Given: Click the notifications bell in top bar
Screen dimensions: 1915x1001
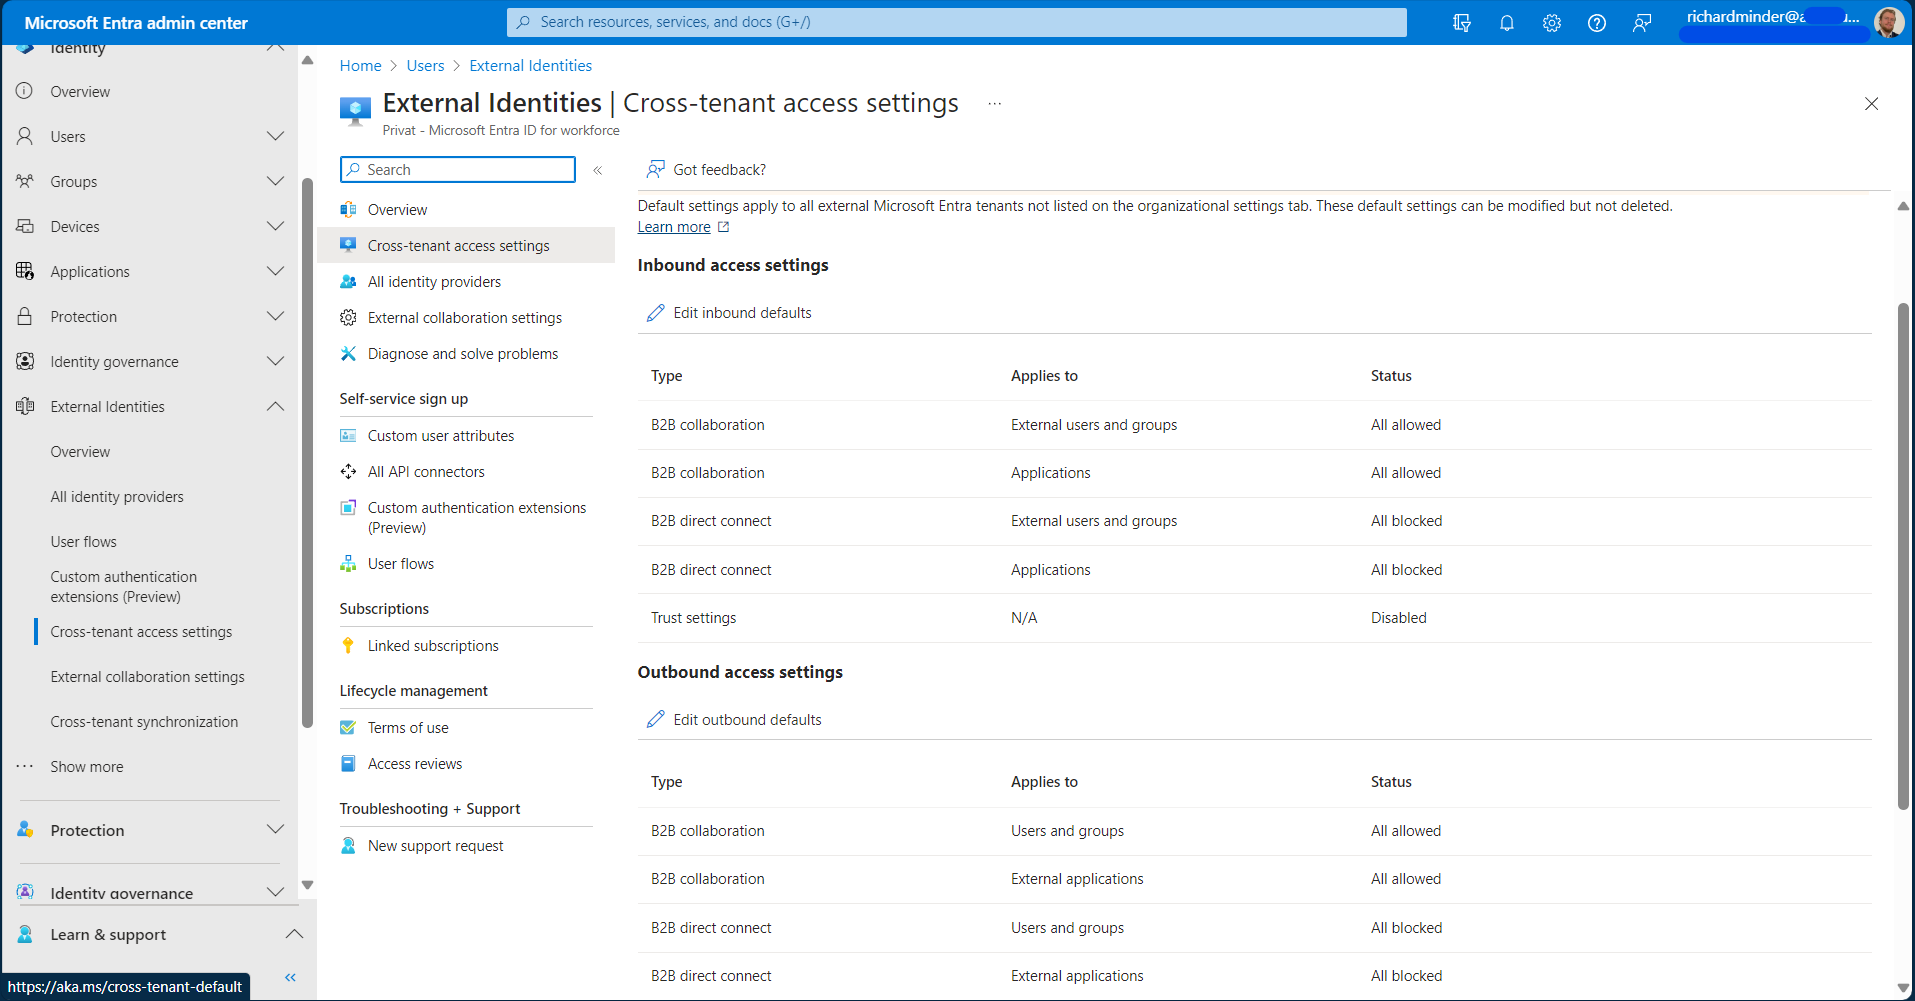Looking at the screenshot, I should click(1506, 22).
